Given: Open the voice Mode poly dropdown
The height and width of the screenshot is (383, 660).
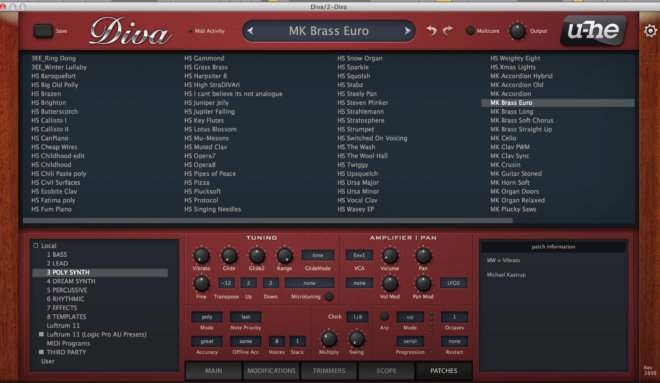Looking at the screenshot, I should click(207, 317).
